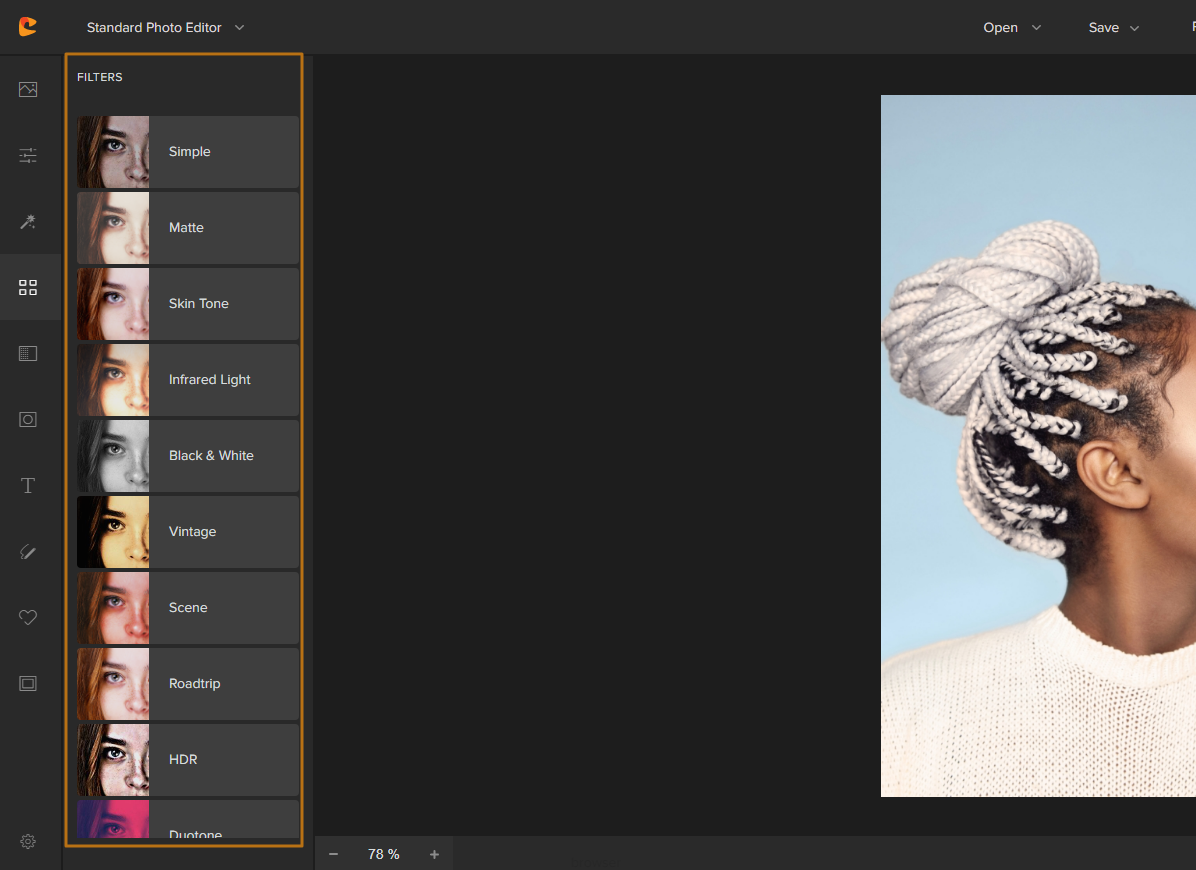Open settings via the gear icon

tap(28, 842)
